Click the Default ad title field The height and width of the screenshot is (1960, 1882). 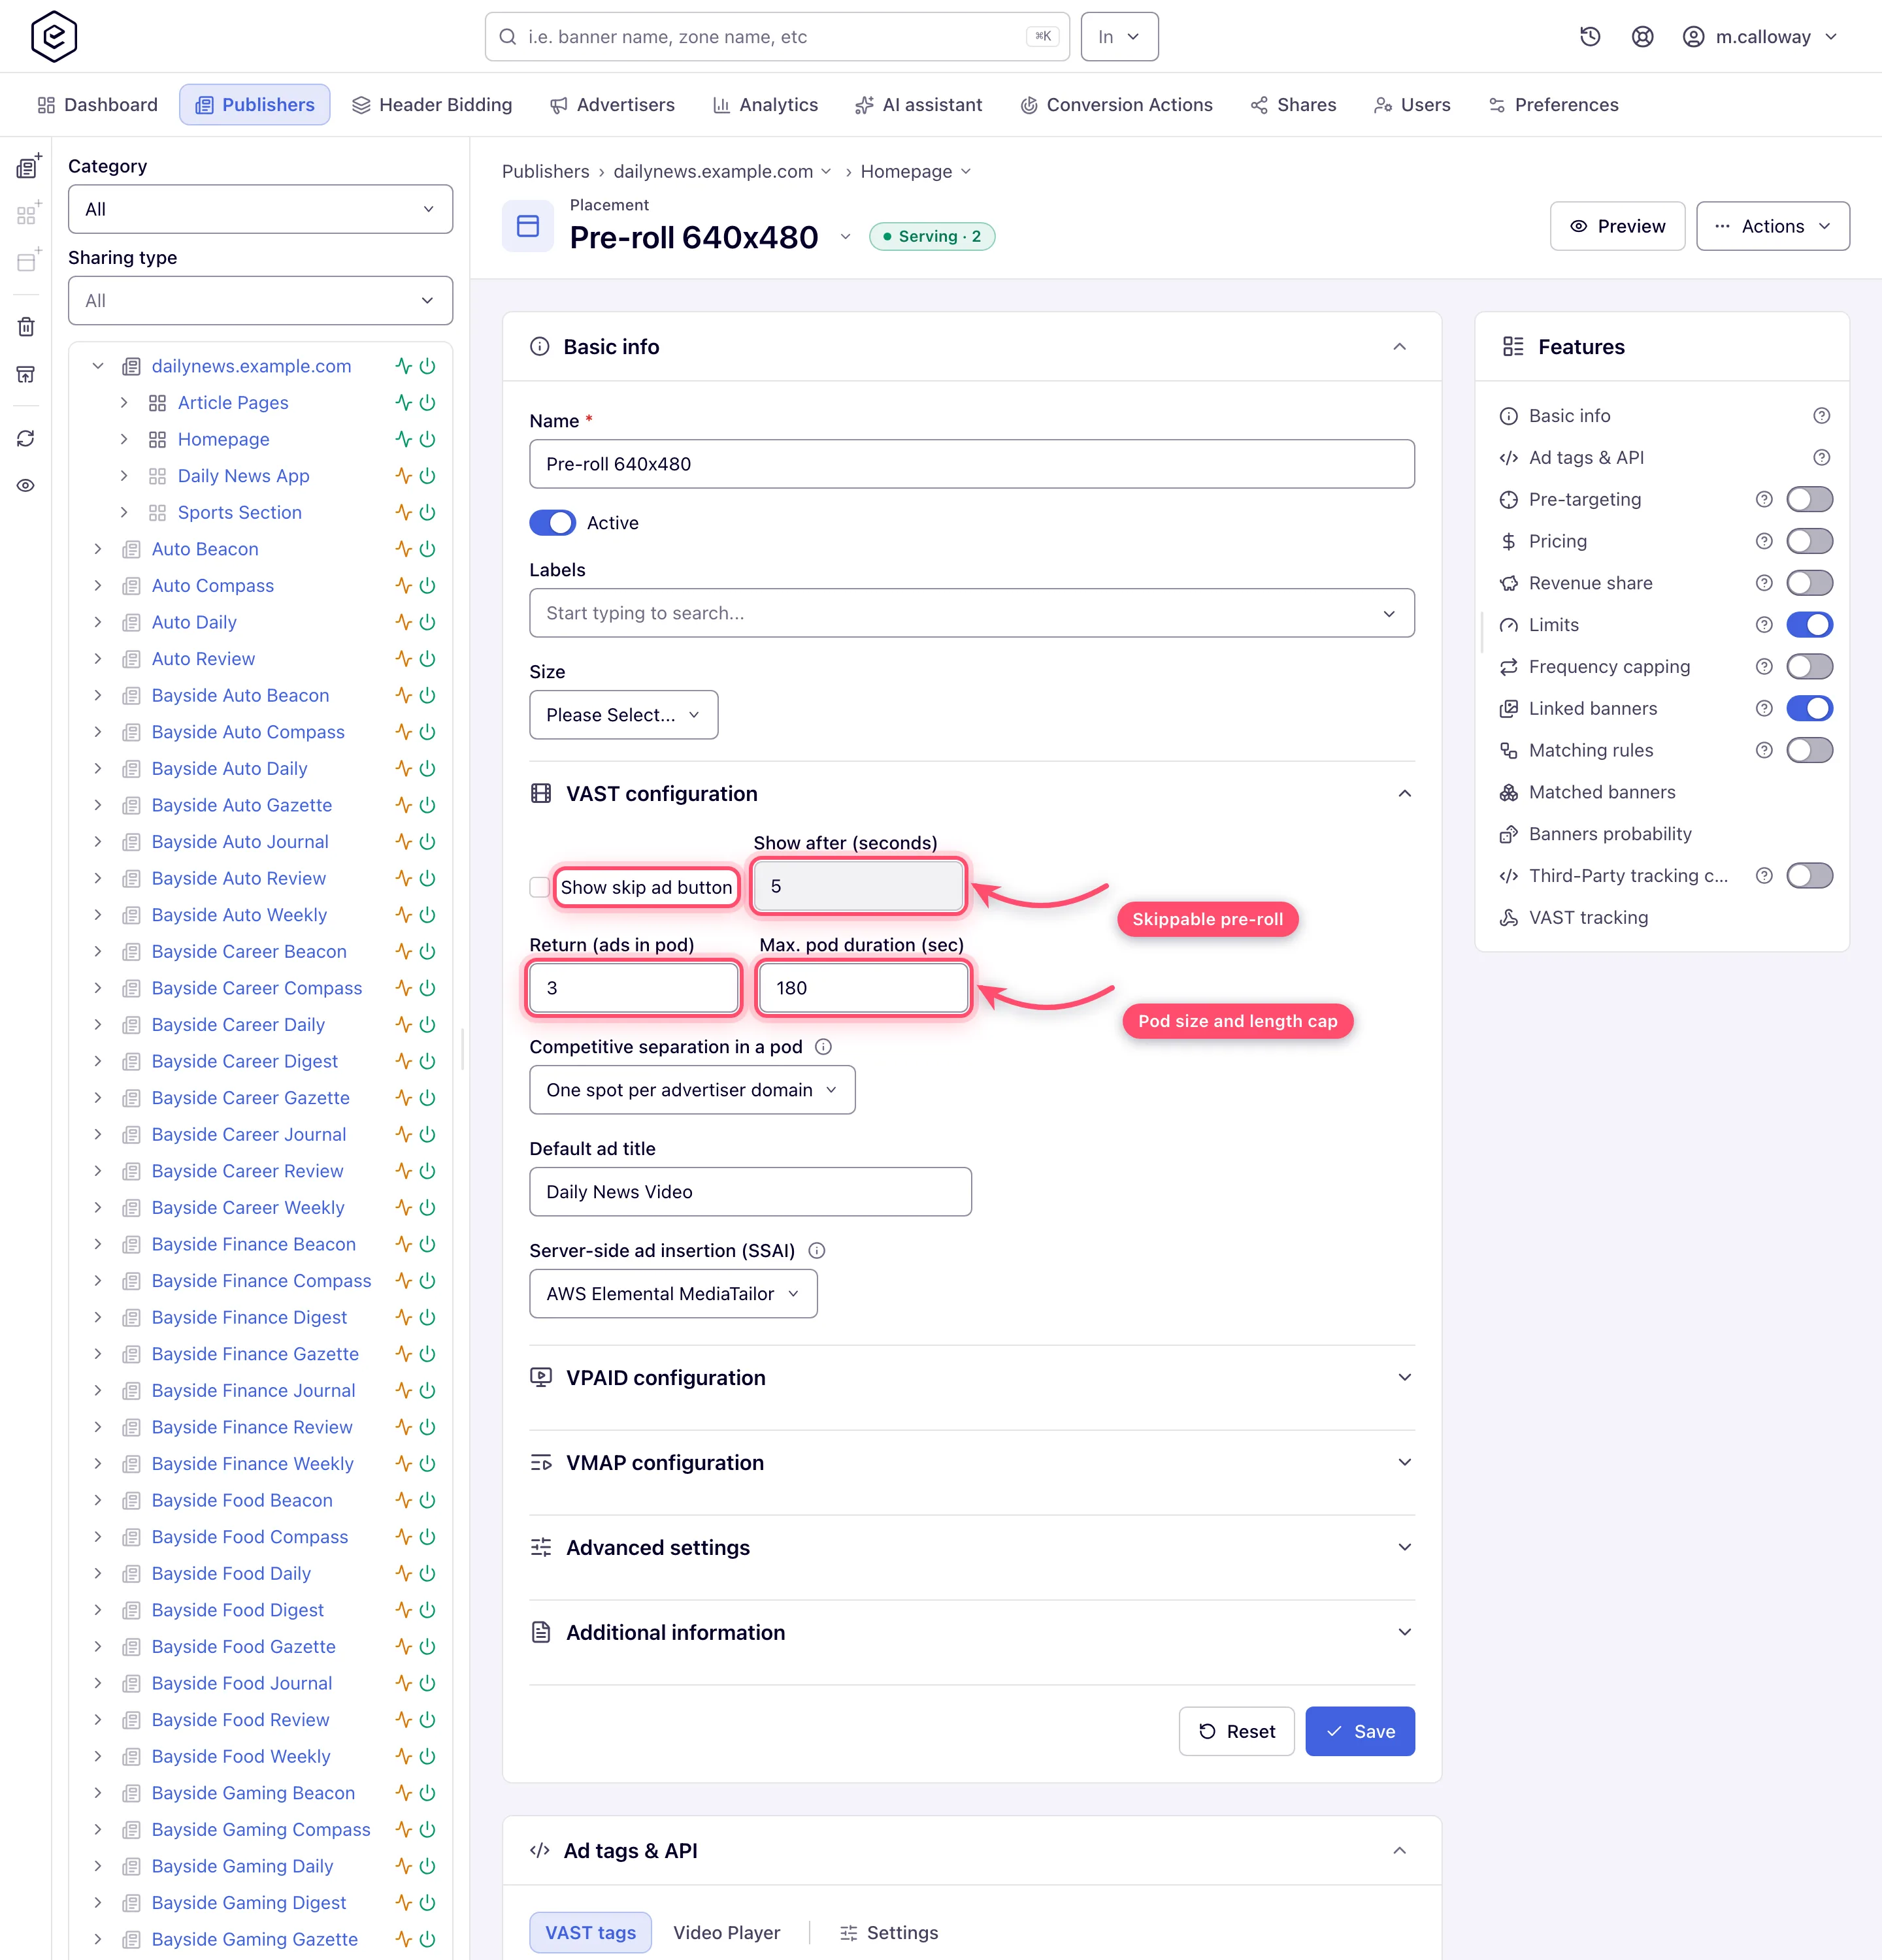[x=750, y=1192]
